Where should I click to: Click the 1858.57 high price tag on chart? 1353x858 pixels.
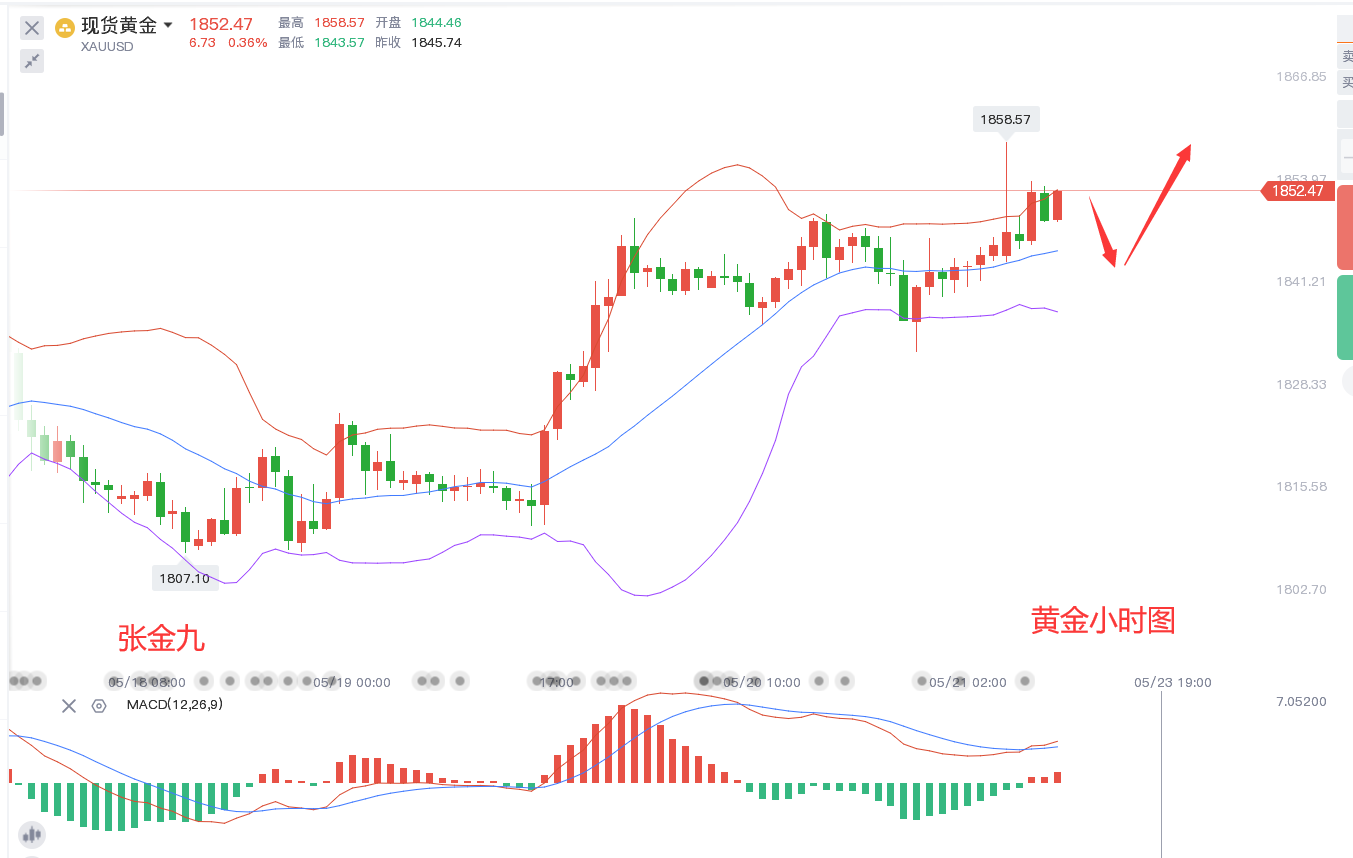pyautogui.click(x=1005, y=120)
